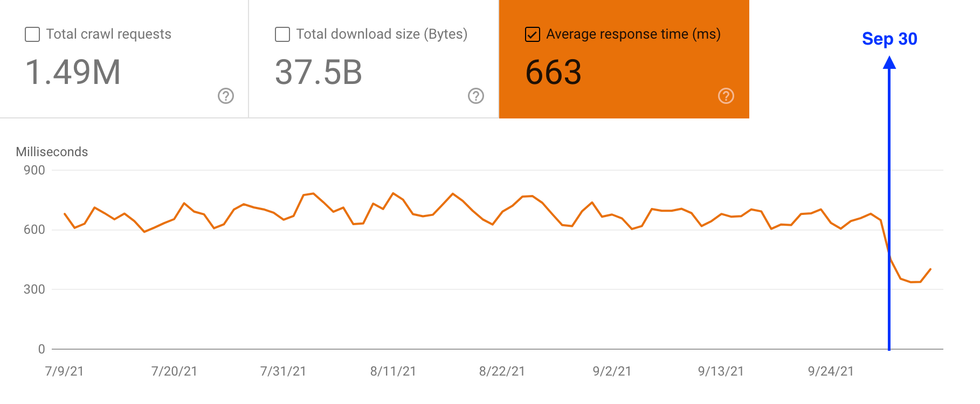Viewport: 980px width, 404px height.
Task: Uncheck the Average response time checkbox
Action: [x=532, y=35]
